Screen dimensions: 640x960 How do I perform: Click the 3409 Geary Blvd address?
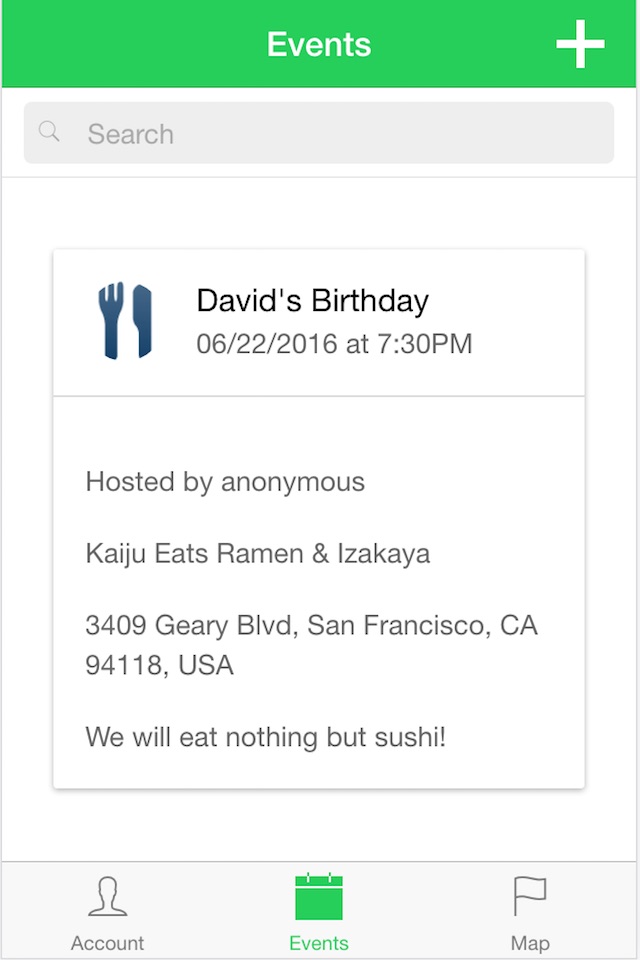311,626
